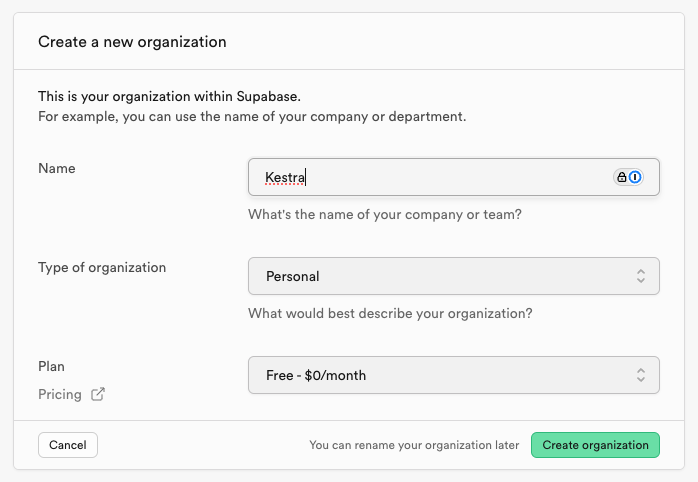Click the "You can rename your organization later" note
Viewport: 698px width, 482px height.
tap(414, 445)
